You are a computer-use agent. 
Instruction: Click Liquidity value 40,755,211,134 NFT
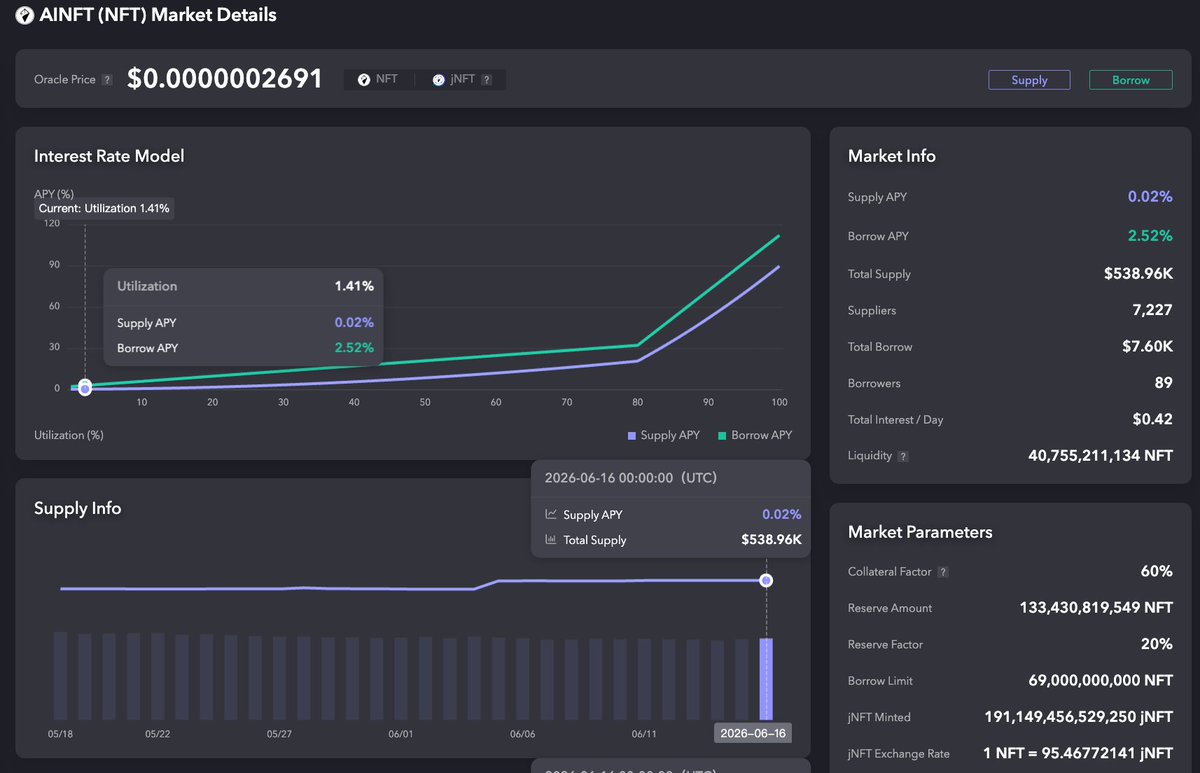coord(1100,456)
